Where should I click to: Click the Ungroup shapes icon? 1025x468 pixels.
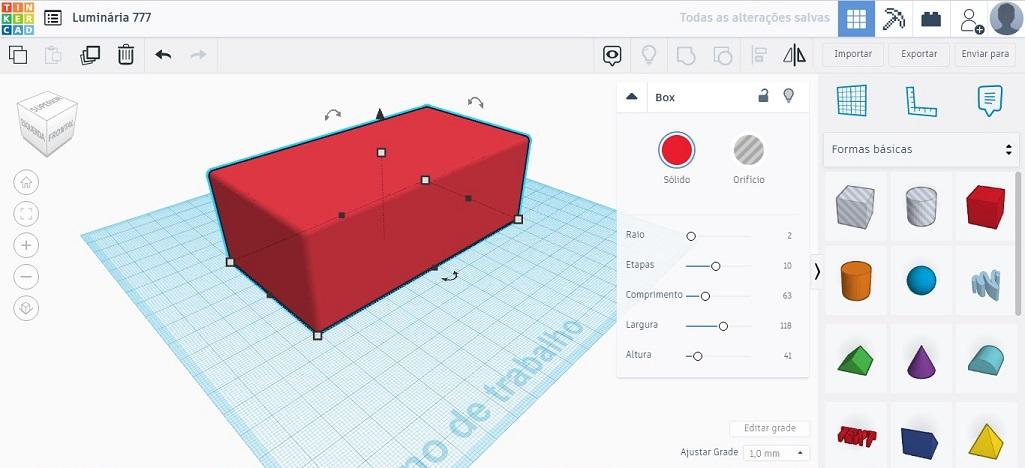(x=722, y=56)
